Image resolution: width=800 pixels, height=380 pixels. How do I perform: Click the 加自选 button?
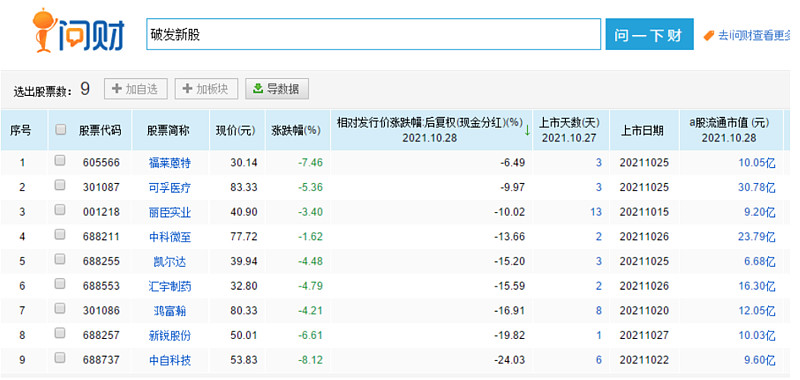pos(136,89)
